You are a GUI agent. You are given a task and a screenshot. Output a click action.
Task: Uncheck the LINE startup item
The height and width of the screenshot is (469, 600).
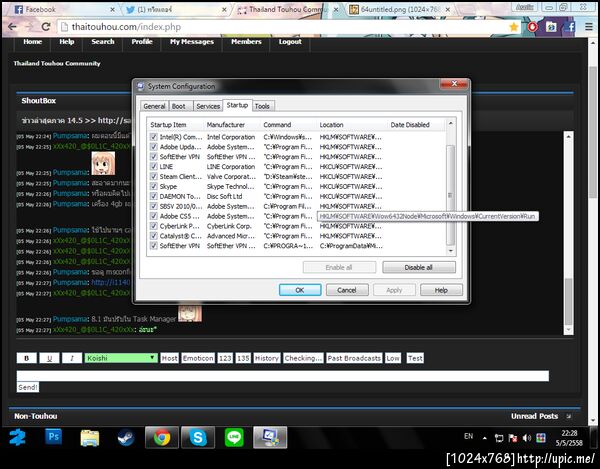pos(153,166)
